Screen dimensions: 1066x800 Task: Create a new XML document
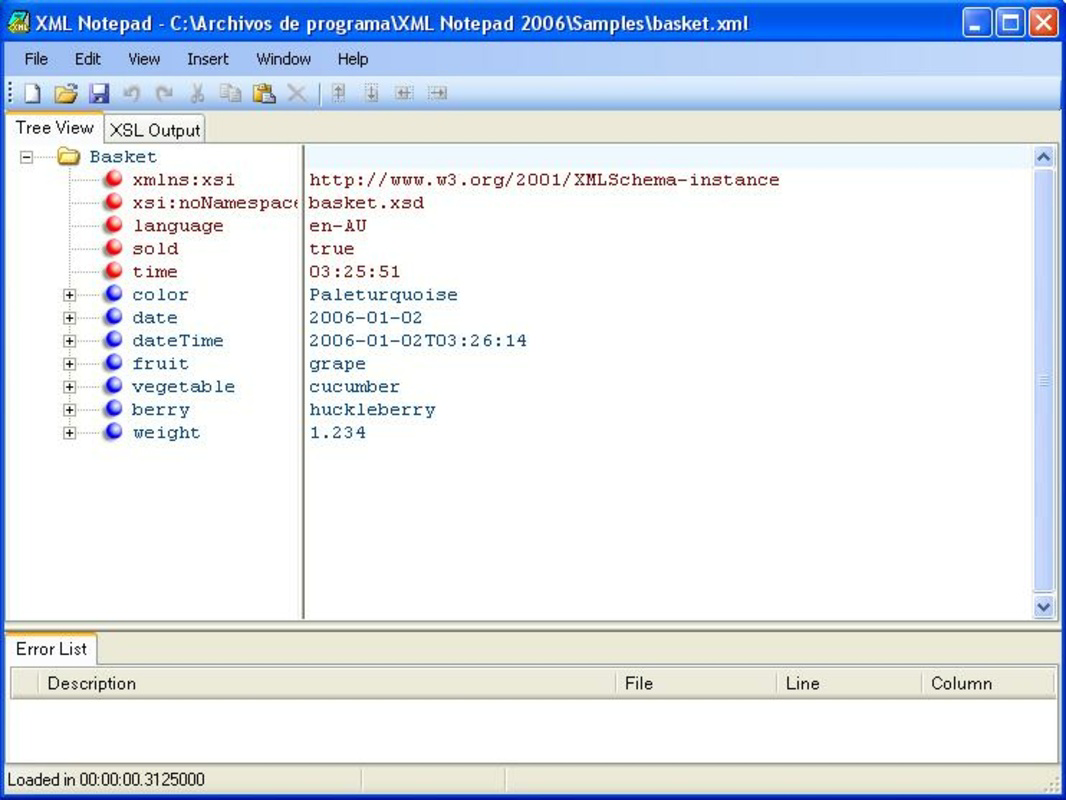tap(34, 92)
